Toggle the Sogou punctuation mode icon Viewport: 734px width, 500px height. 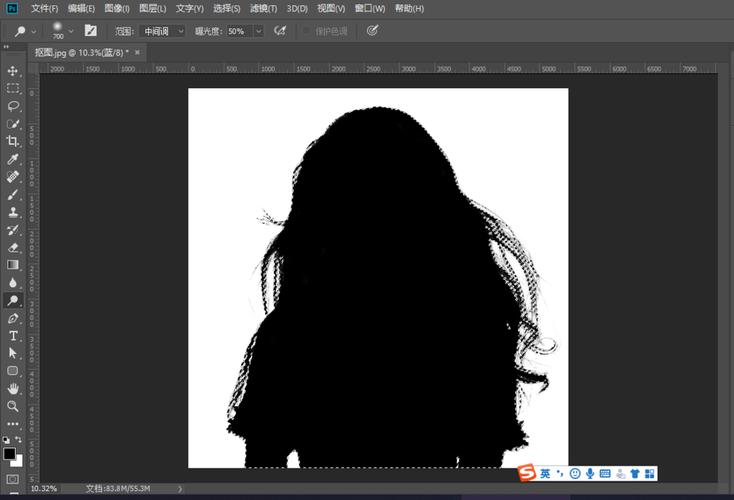pos(560,473)
